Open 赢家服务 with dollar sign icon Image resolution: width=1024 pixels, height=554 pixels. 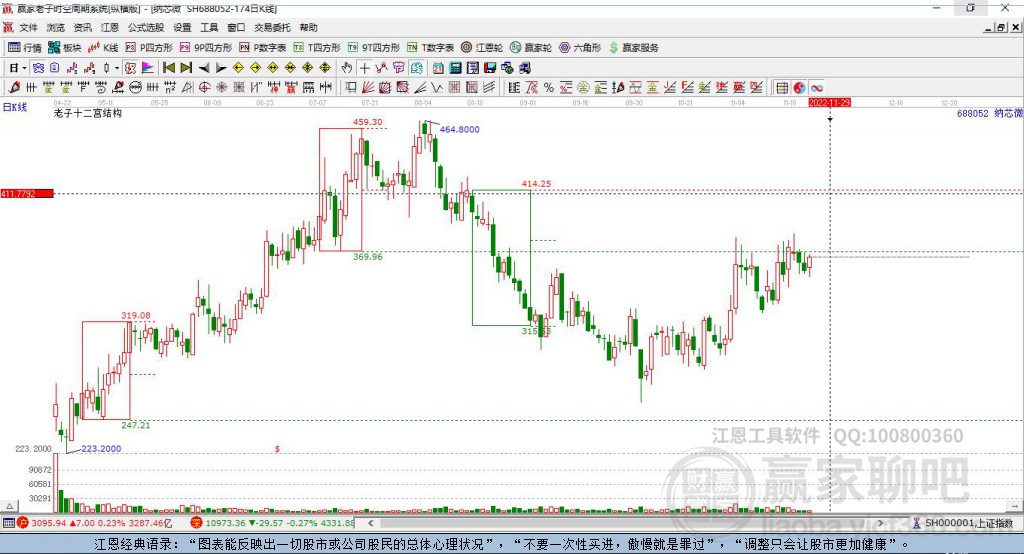633,48
